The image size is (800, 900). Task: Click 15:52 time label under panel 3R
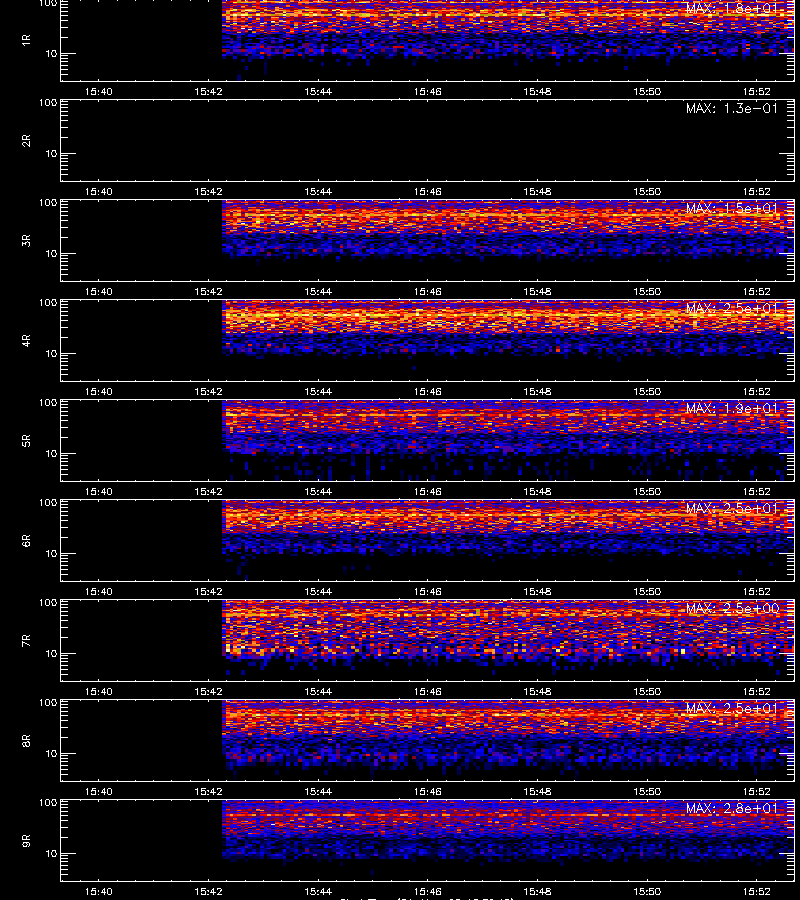(756, 292)
